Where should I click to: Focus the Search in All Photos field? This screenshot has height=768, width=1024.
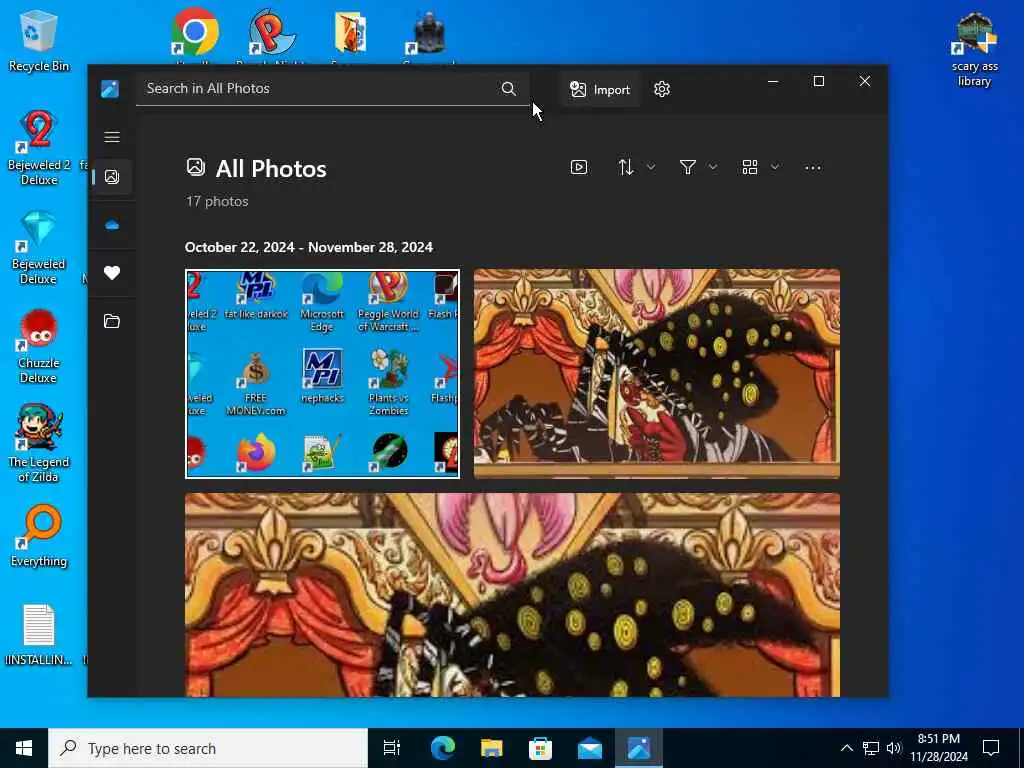click(x=332, y=89)
